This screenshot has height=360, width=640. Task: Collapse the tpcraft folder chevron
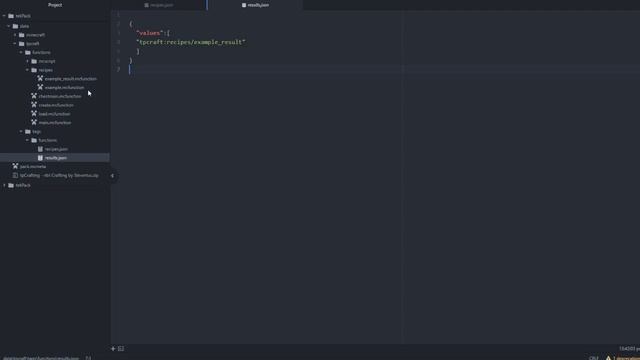pos(15,44)
